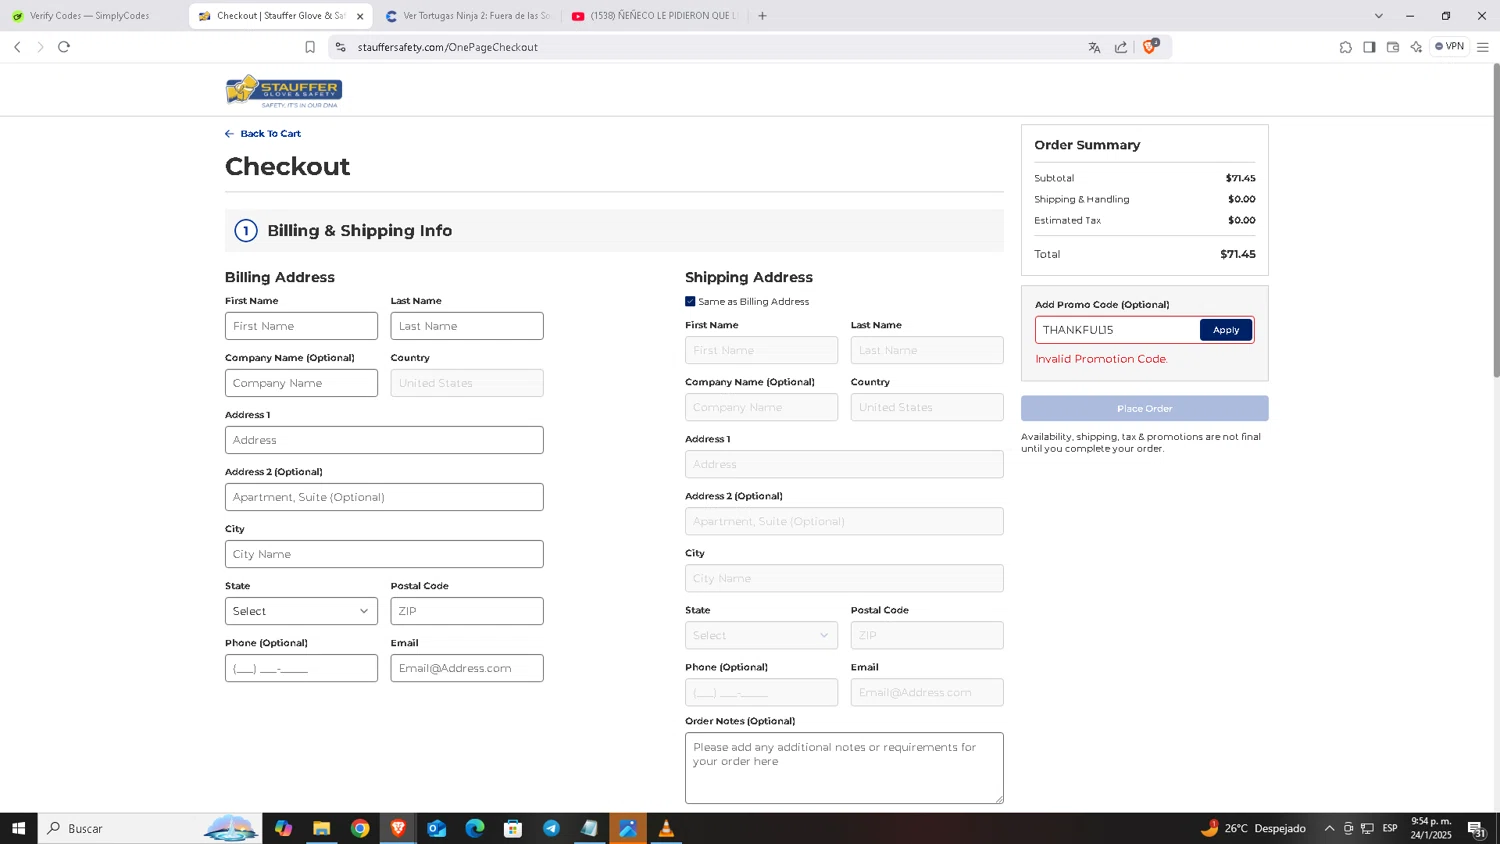Focus the billing Apartment, Suite field
The width and height of the screenshot is (1500, 844).
click(384, 497)
